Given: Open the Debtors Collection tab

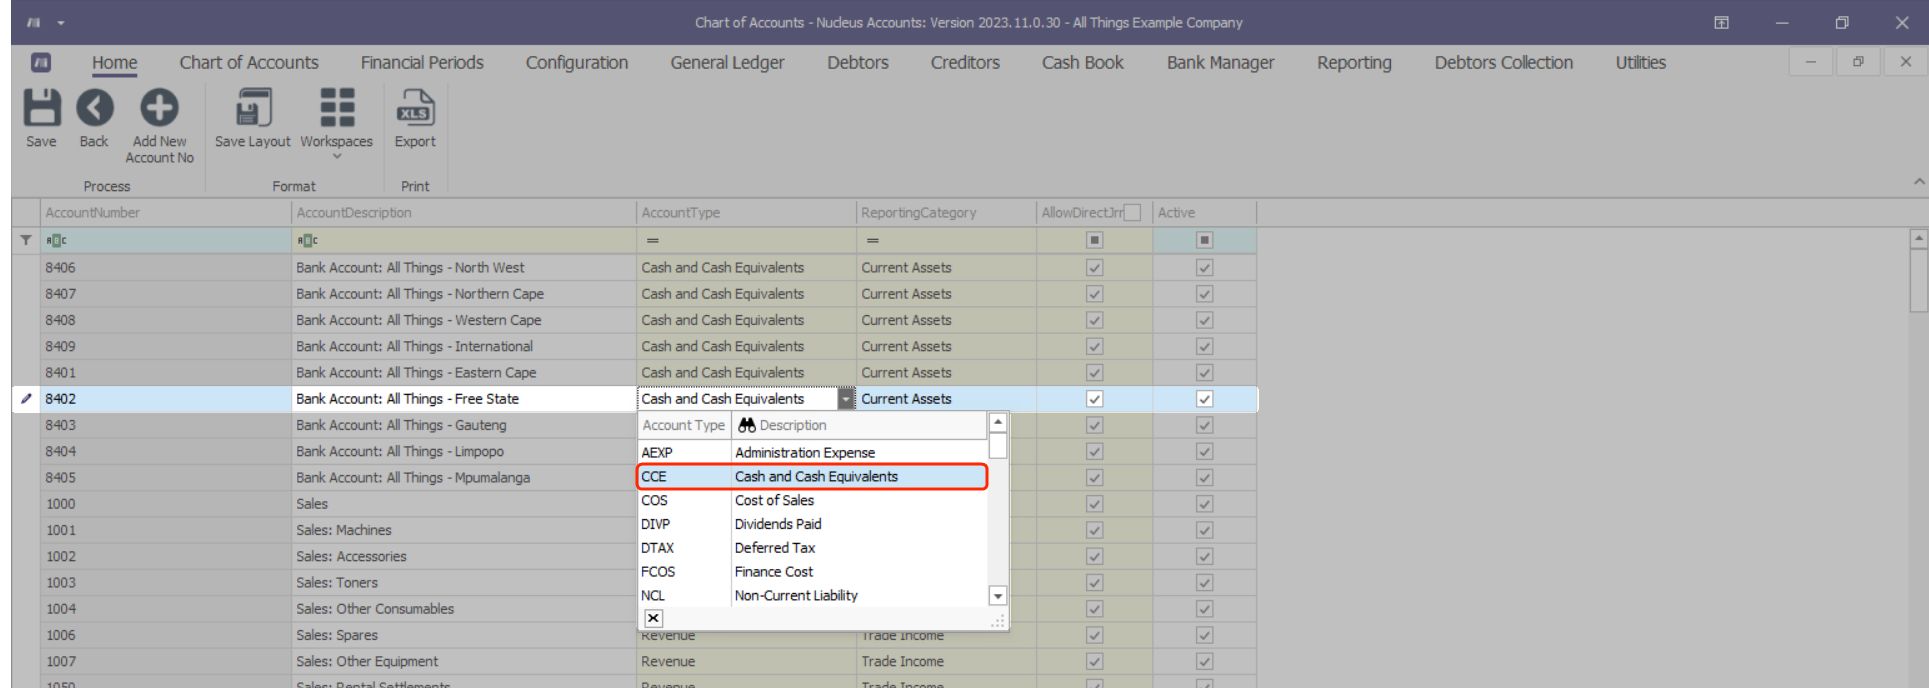Looking at the screenshot, I should pyautogui.click(x=1504, y=62).
